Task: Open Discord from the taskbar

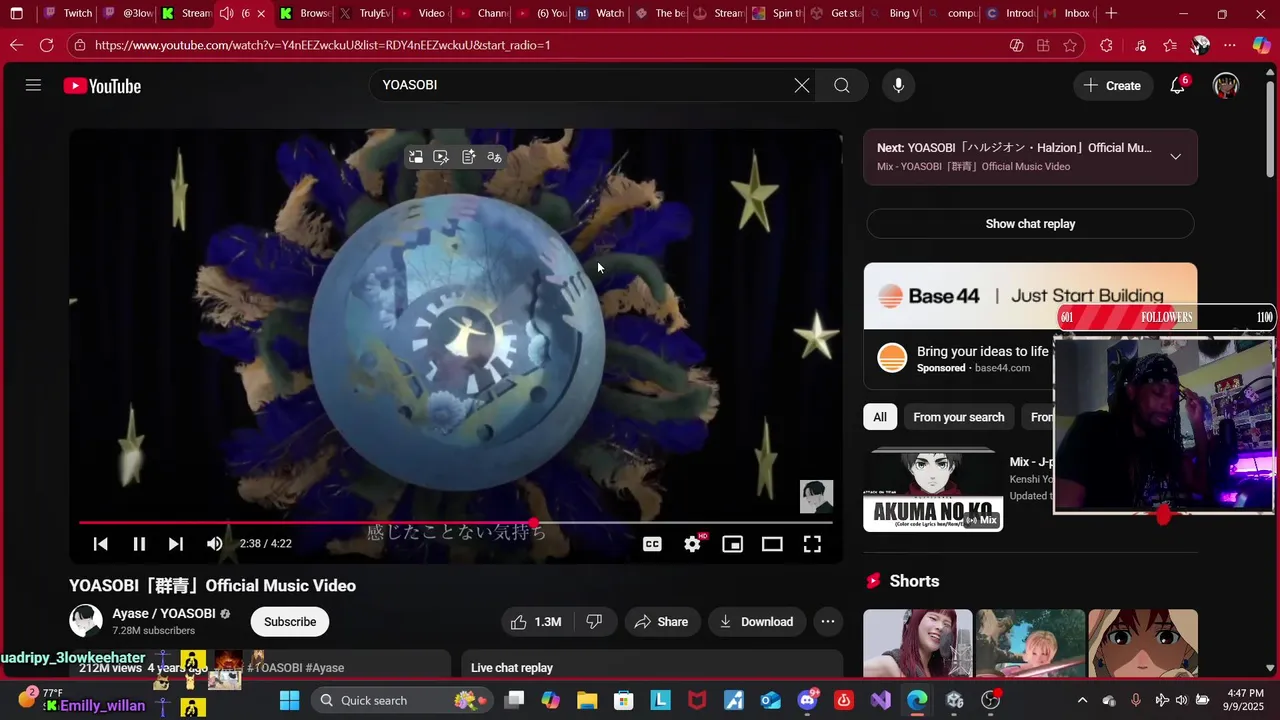Action: click(x=807, y=700)
